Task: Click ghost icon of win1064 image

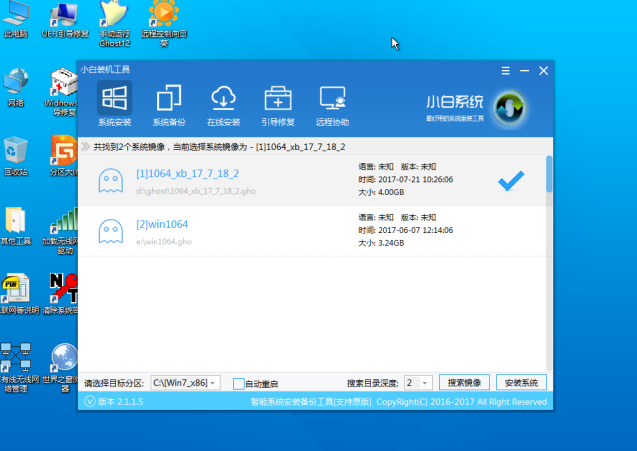Action: pyautogui.click(x=111, y=231)
